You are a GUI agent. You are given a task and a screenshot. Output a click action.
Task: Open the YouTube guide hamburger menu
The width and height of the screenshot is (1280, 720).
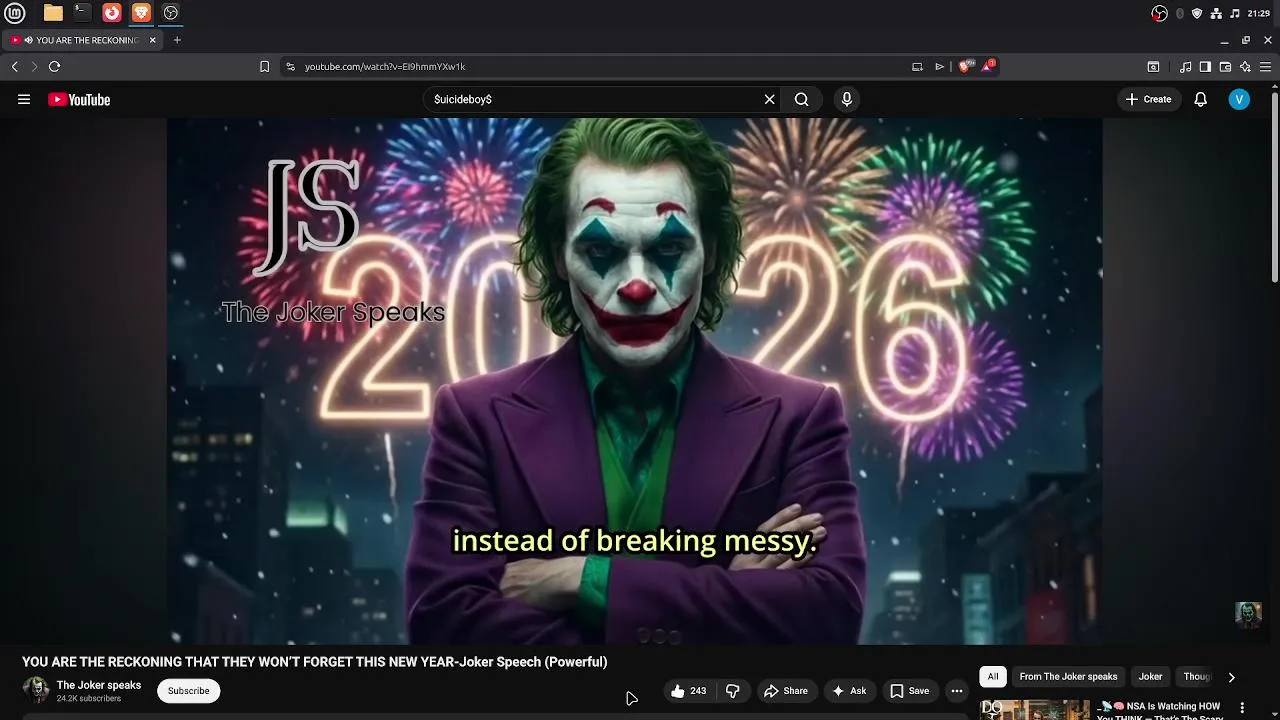[24, 99]
